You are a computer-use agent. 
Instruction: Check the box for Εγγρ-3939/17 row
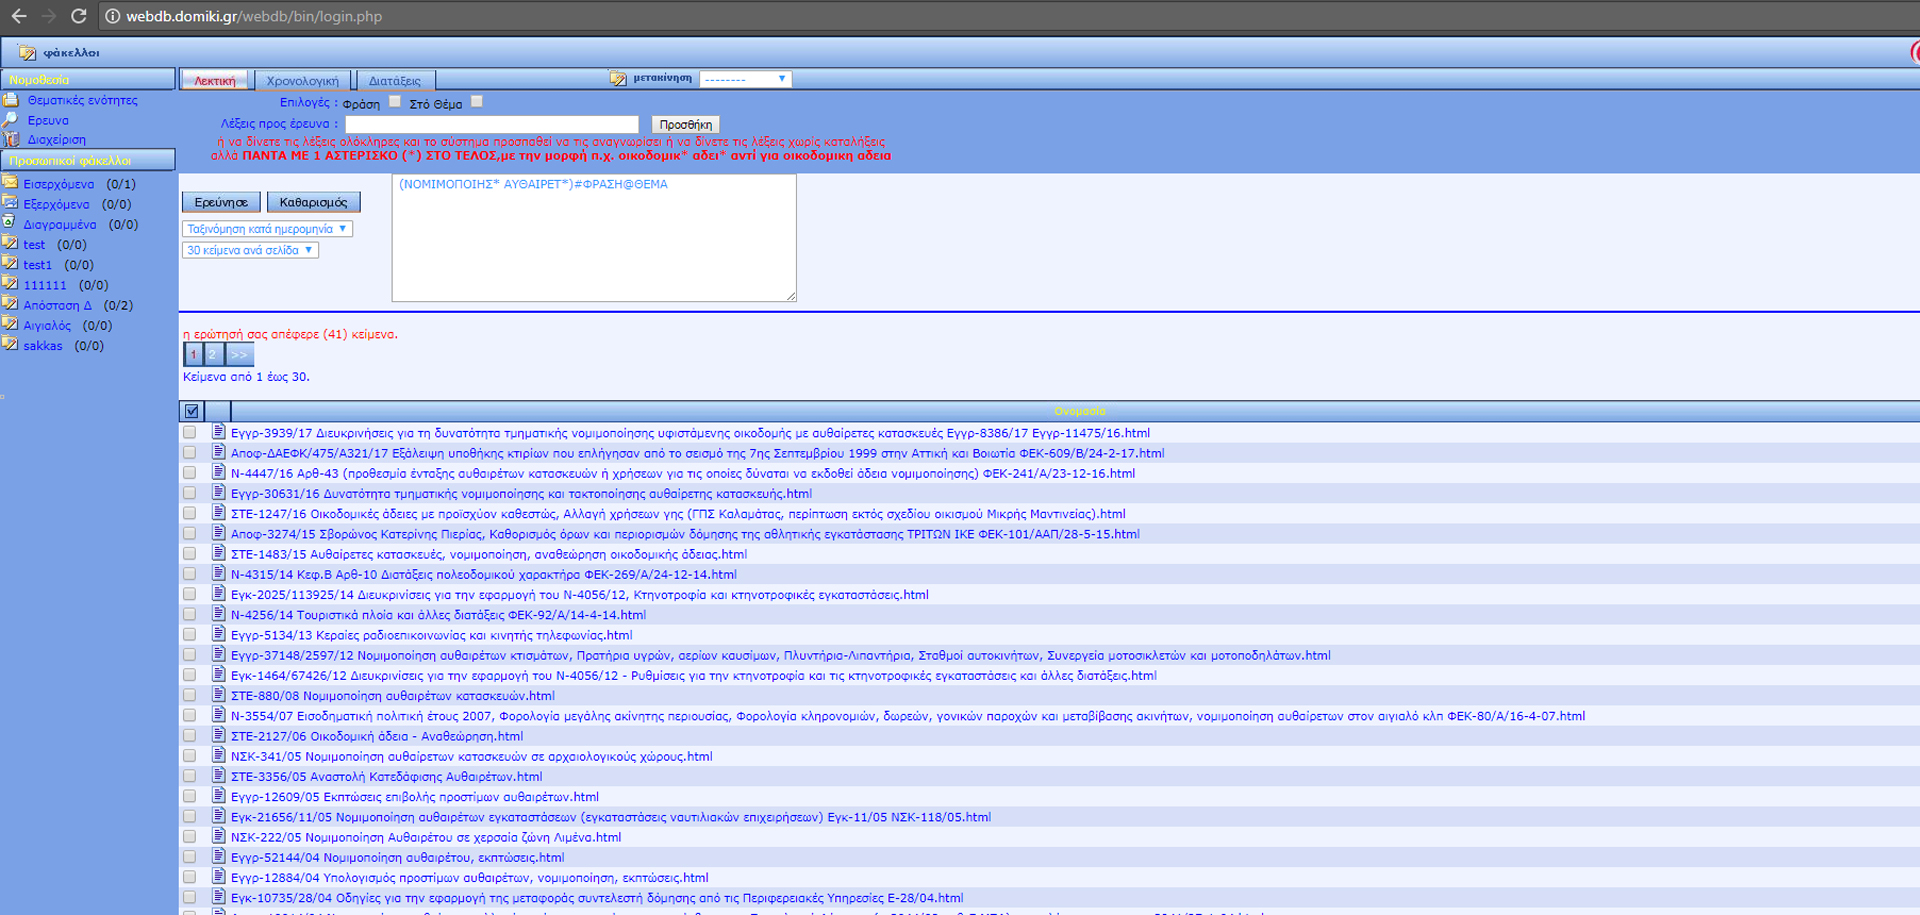click(189, 433)
